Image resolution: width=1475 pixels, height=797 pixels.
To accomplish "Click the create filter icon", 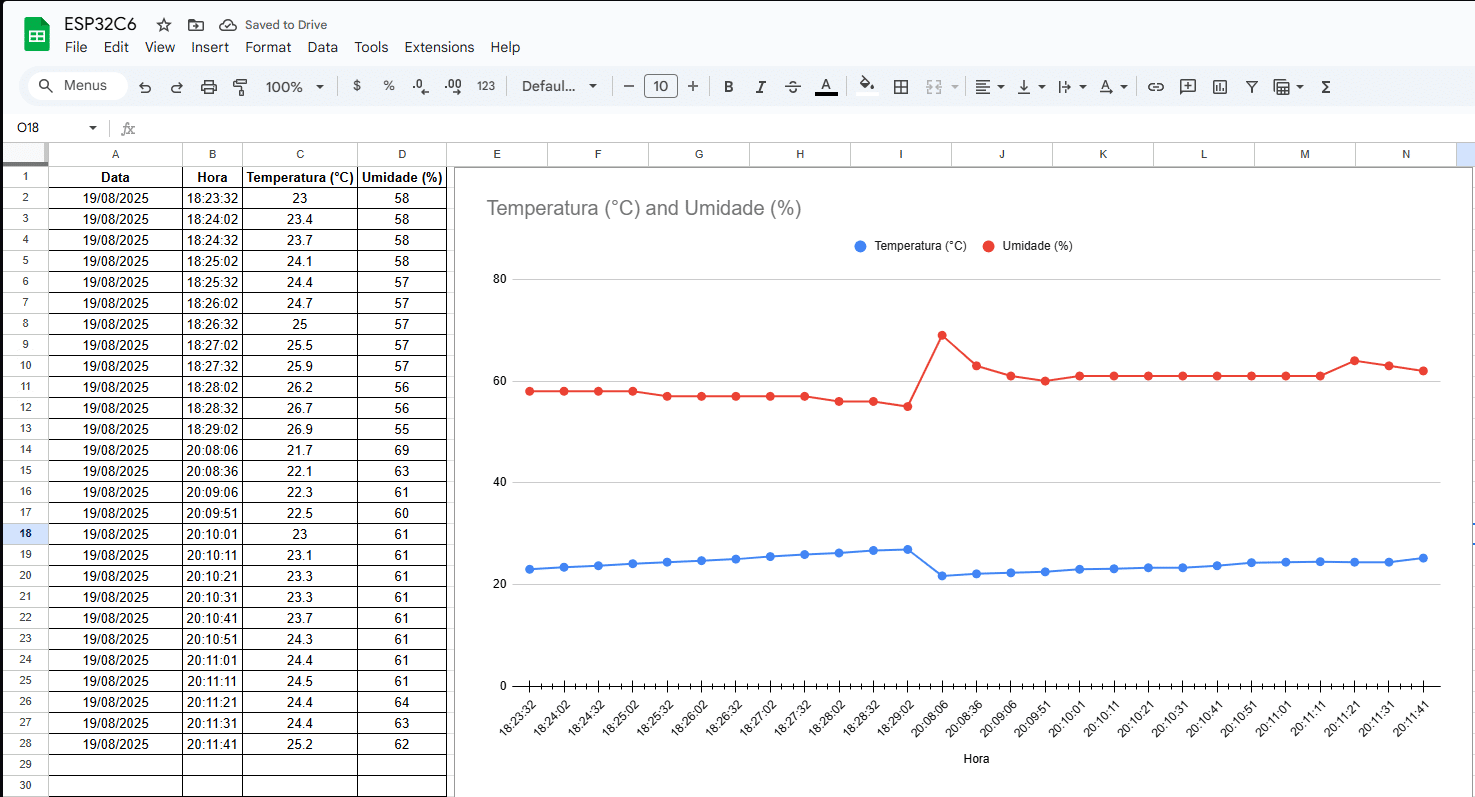I will [1251, 87].
